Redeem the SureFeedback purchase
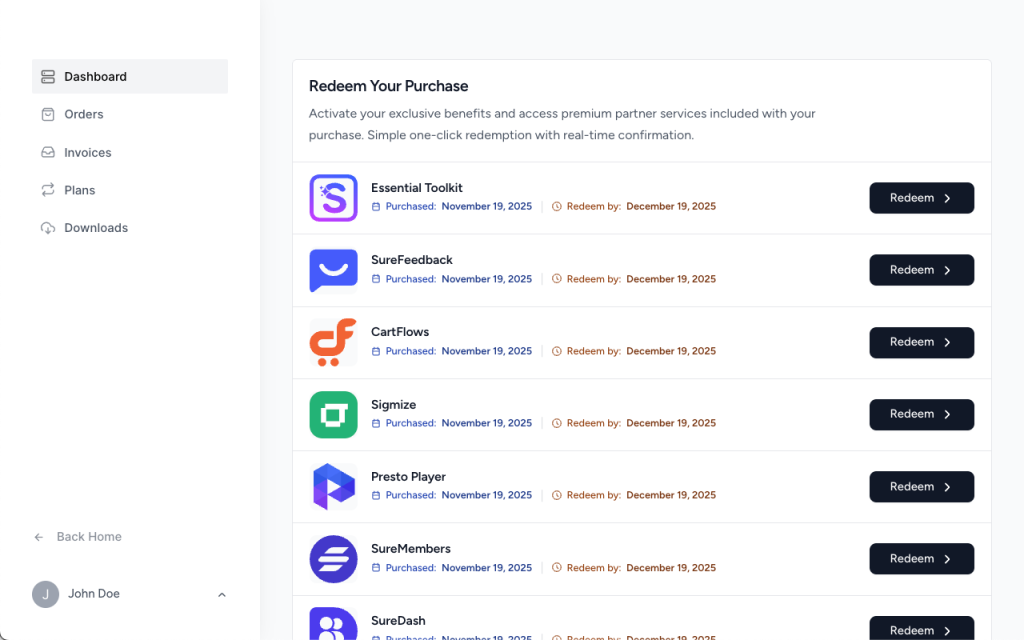The height and width of the screenshot is (640, 1024). point(921,270)
